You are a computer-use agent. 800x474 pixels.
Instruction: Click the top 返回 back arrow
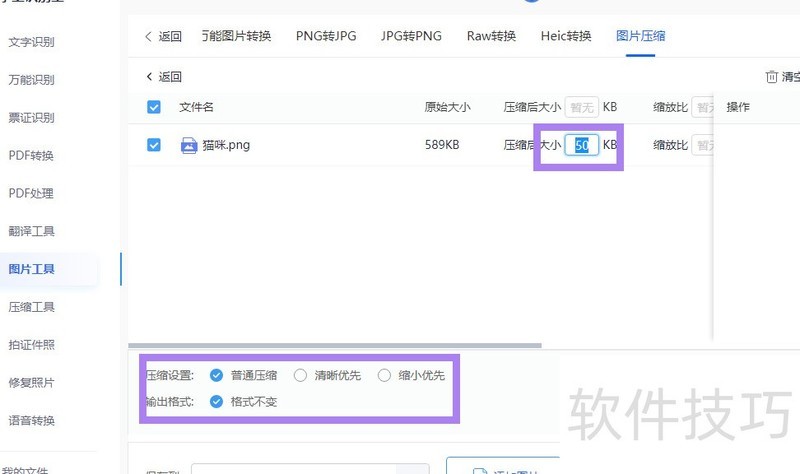pyautogui.click(x=149, y=37)
